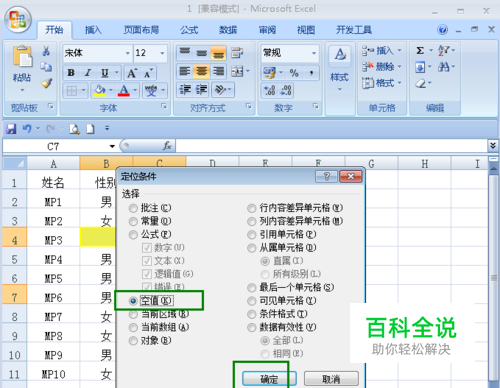
Task: Center text horizontally in cell
Action: pyautogui.click(x=202, y=71)
